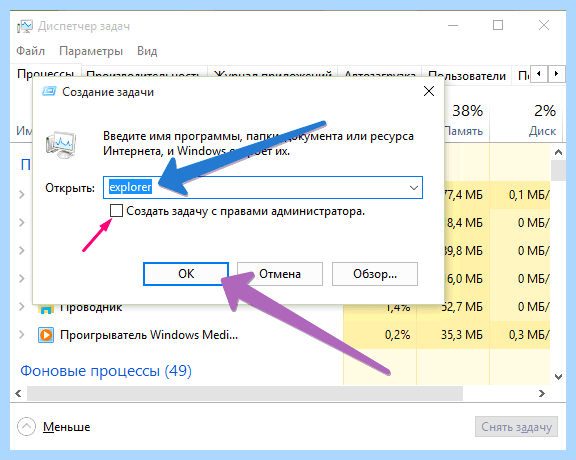The image size is (576, 460).
Task: Open the dropdown of the Открыть field
Action: [x=414, y=188]
